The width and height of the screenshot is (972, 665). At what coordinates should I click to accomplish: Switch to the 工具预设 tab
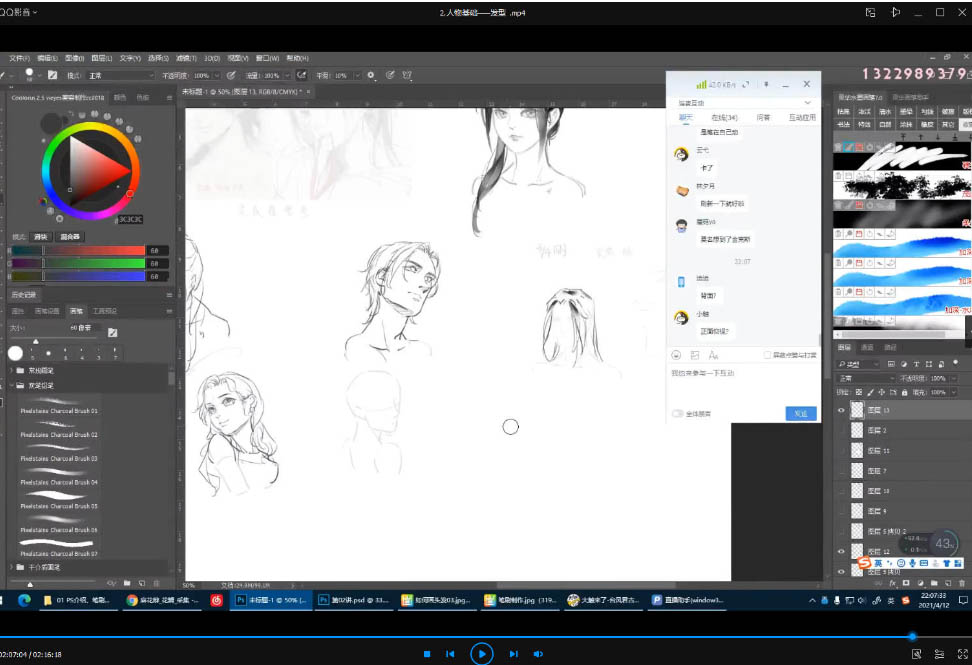105,311
